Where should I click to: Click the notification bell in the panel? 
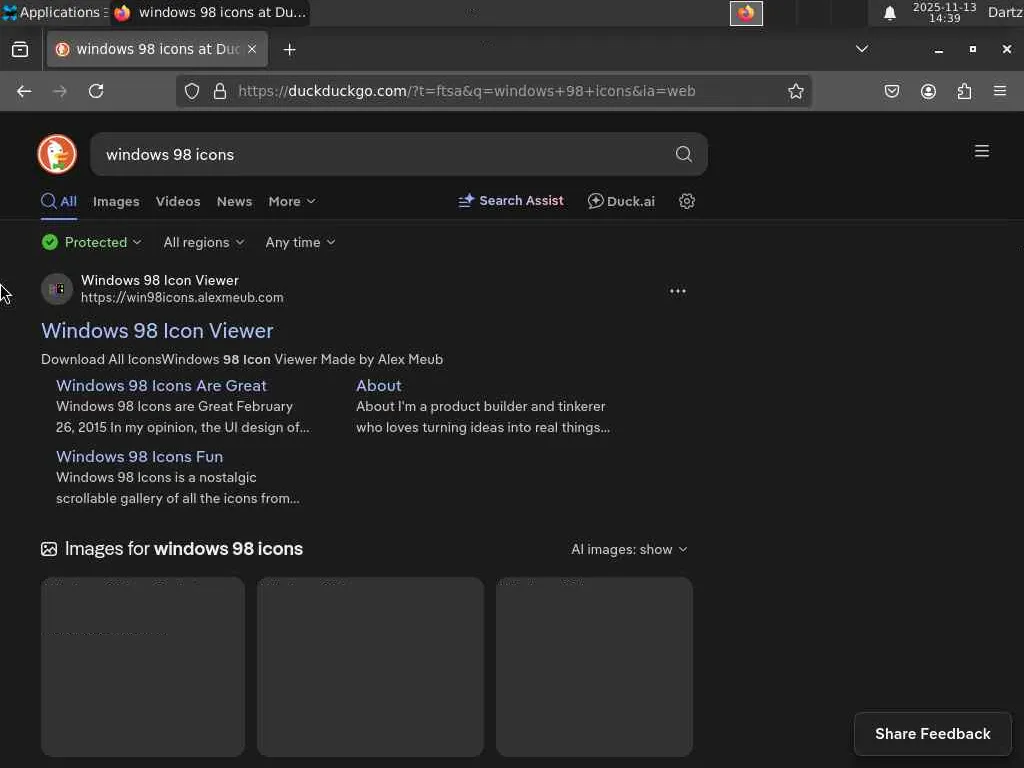[x=889, y=13]
